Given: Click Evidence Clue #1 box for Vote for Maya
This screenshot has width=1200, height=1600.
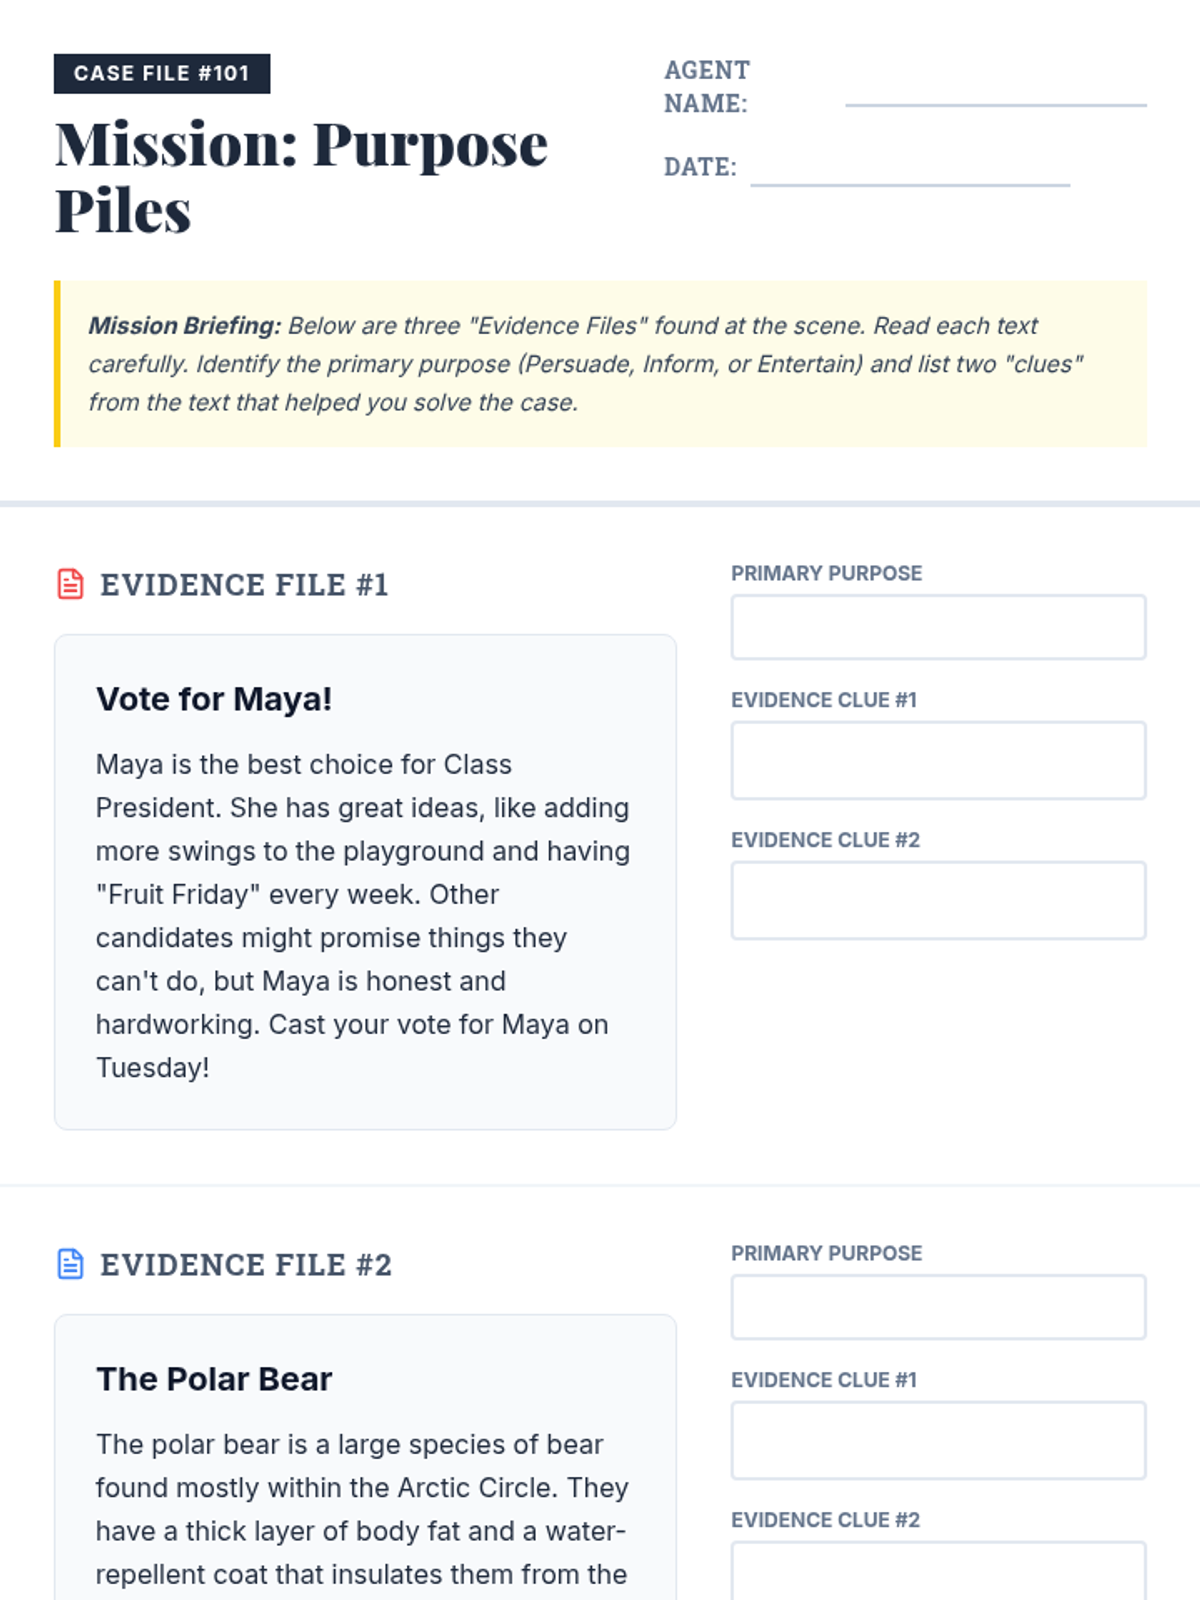Looking at the screenshot, I should coord(938,760).
